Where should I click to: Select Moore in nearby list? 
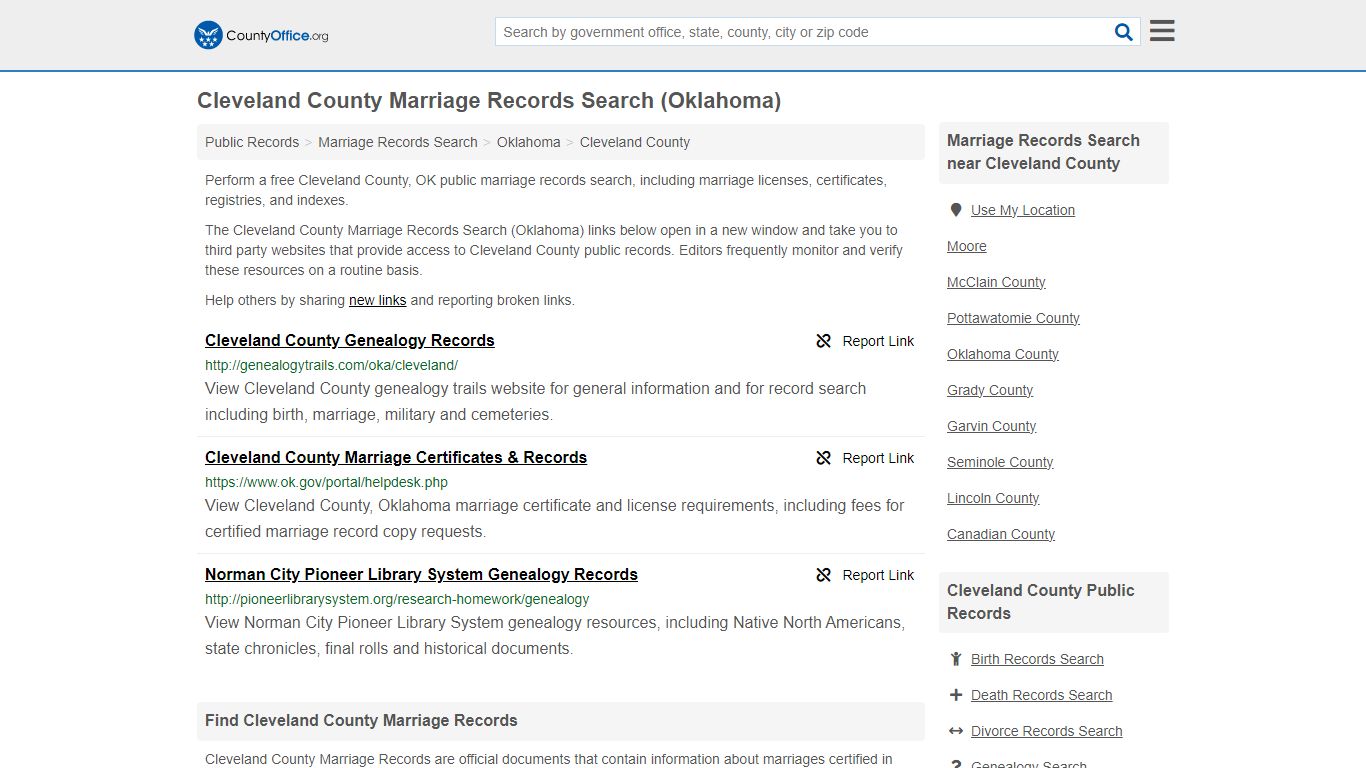click(967, 246)
